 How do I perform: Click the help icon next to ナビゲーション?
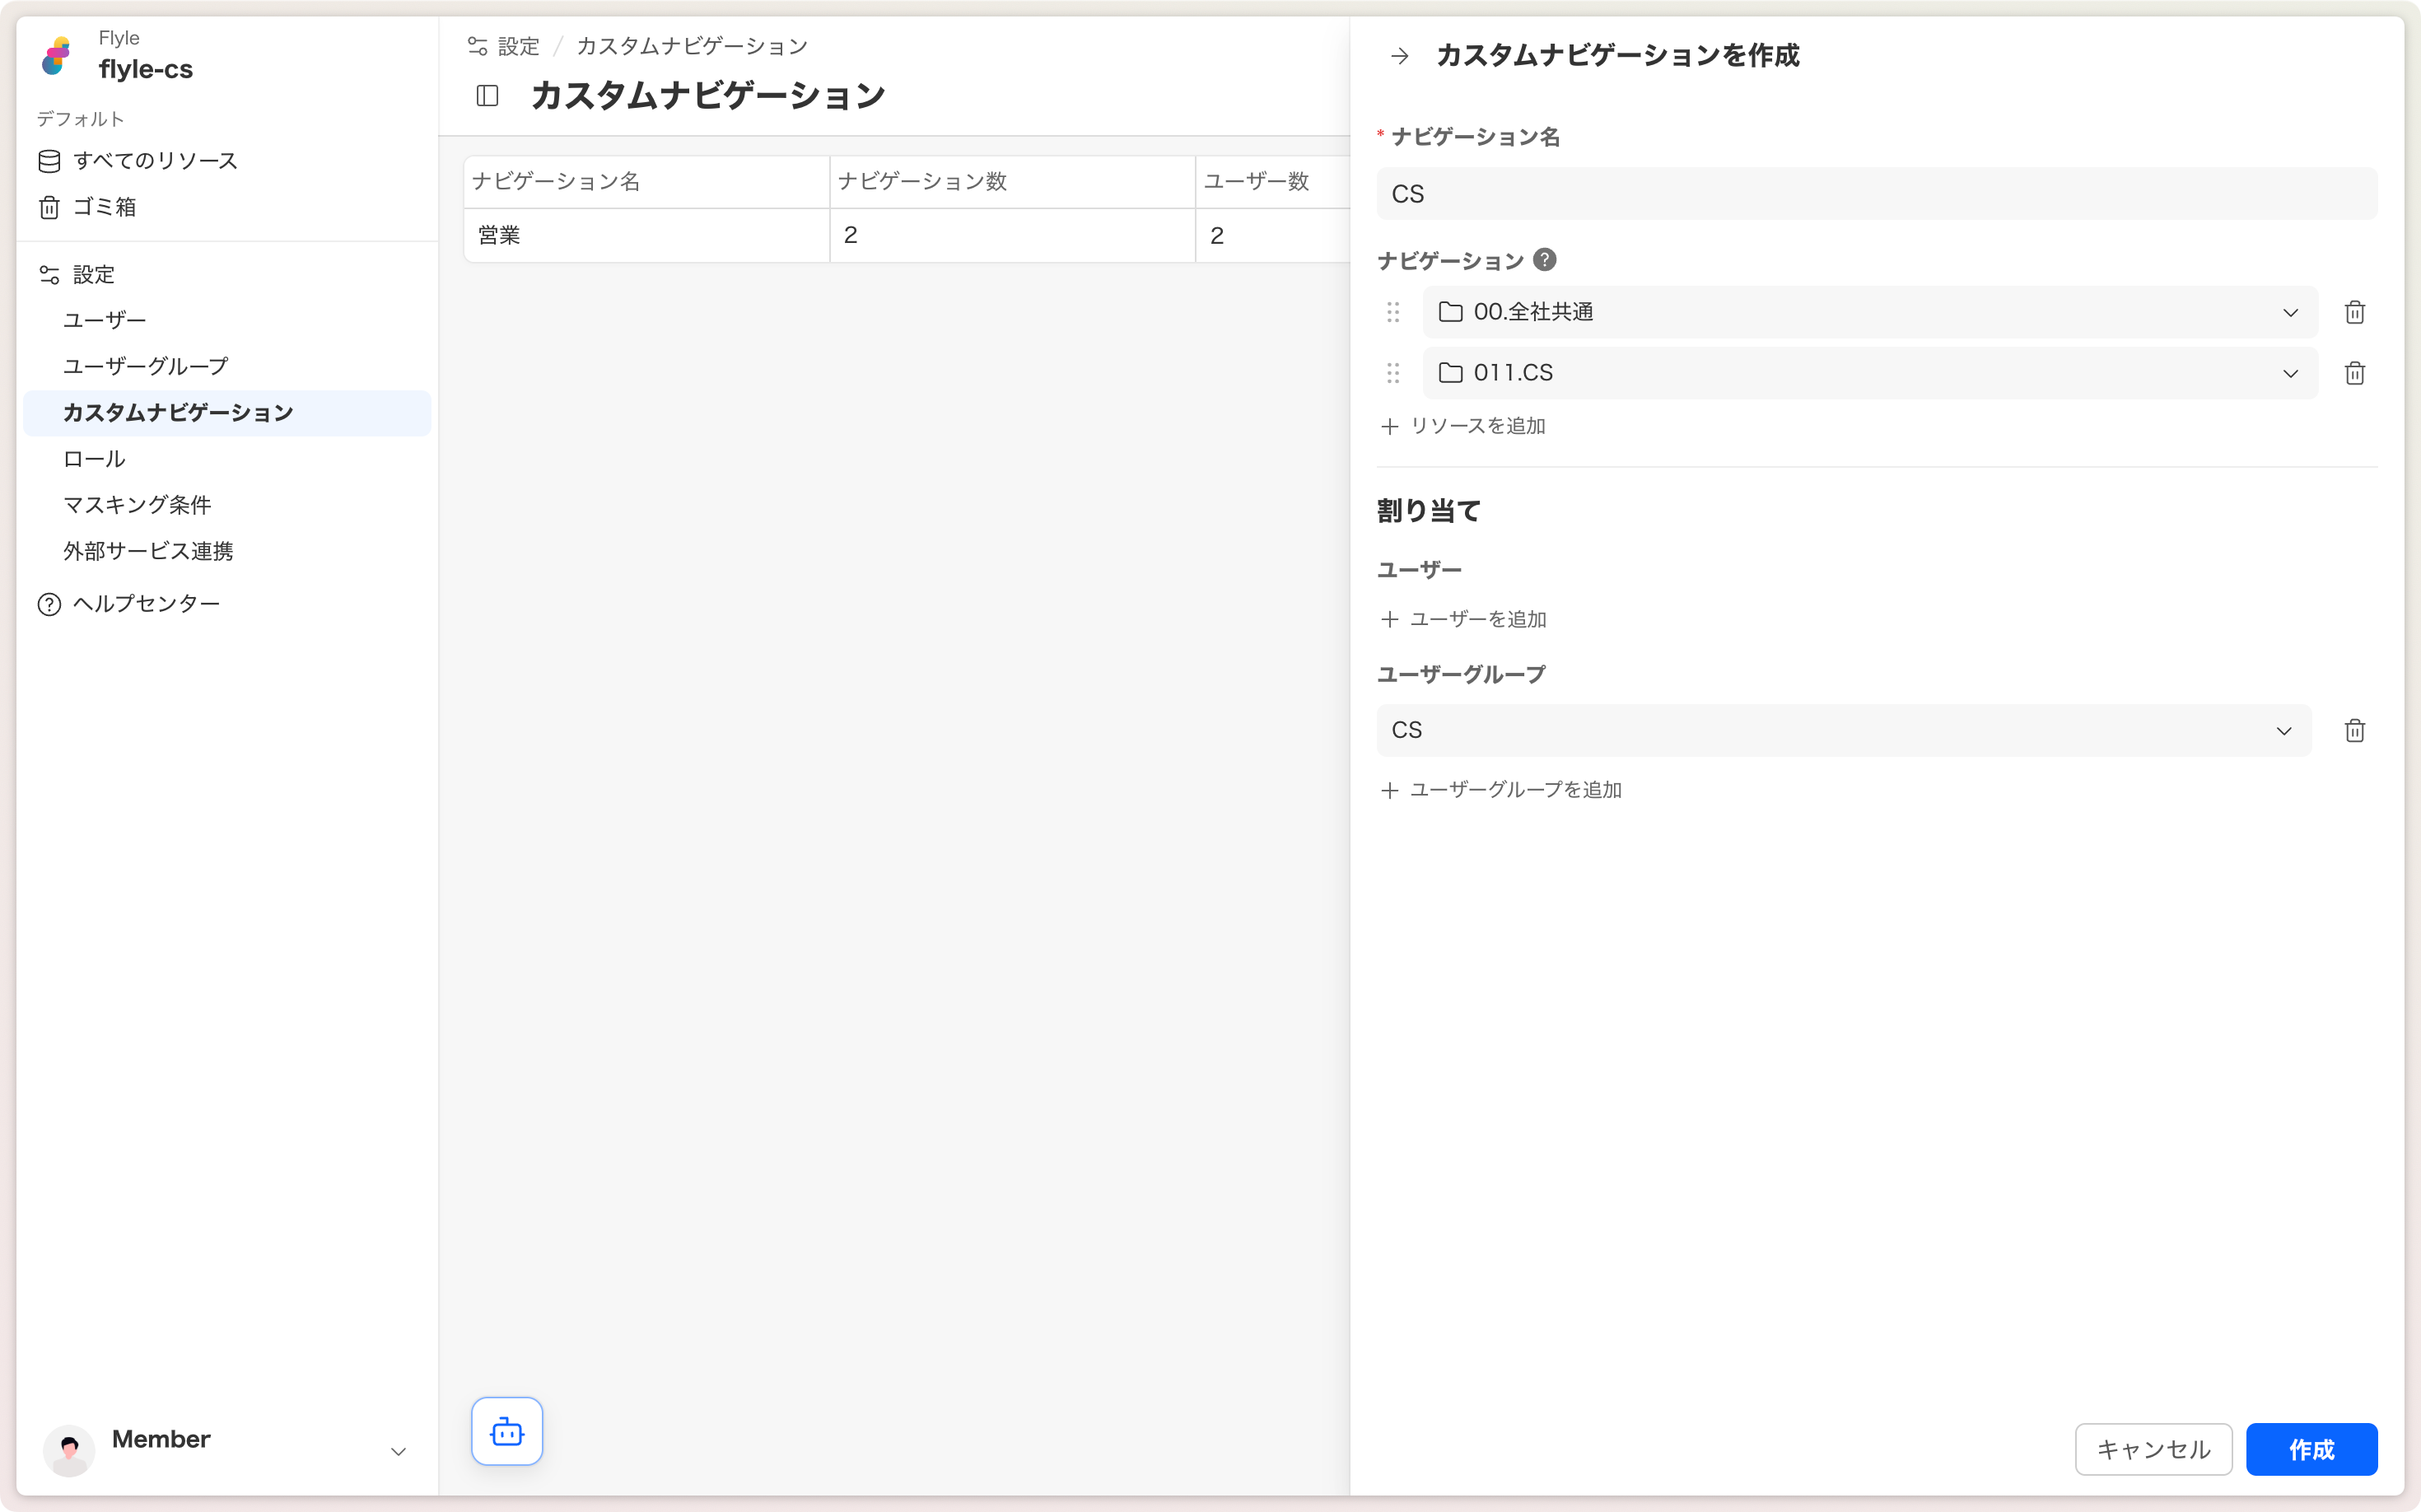click(1544, 260)
